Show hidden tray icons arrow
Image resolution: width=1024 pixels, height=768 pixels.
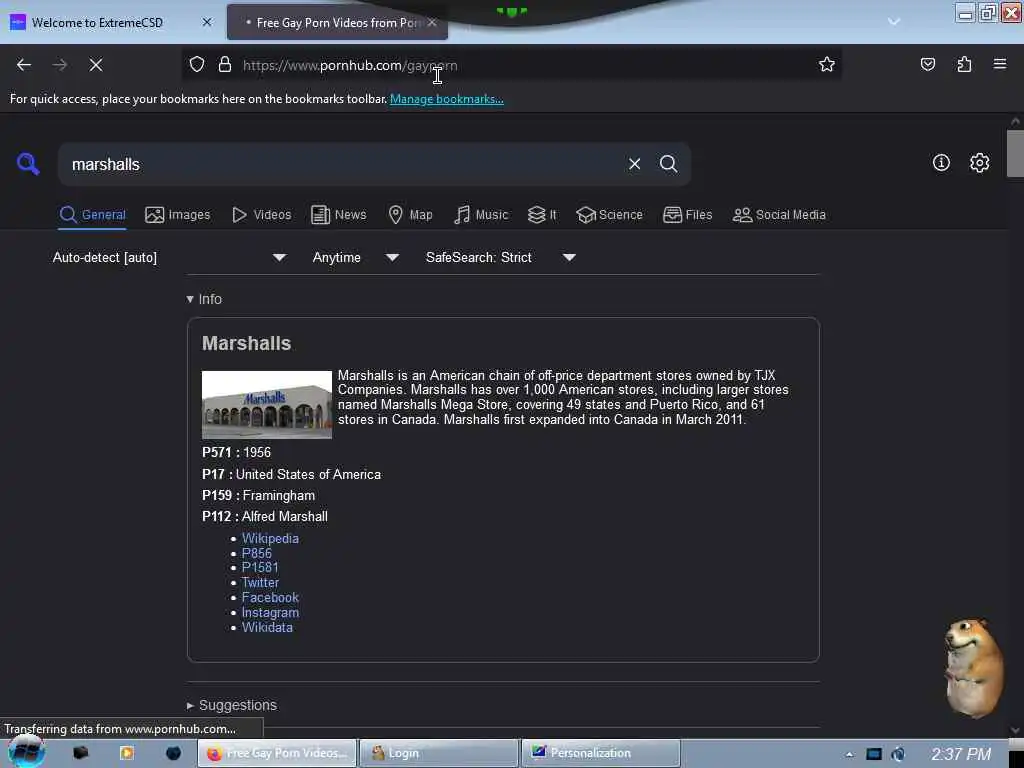[848, 754]
